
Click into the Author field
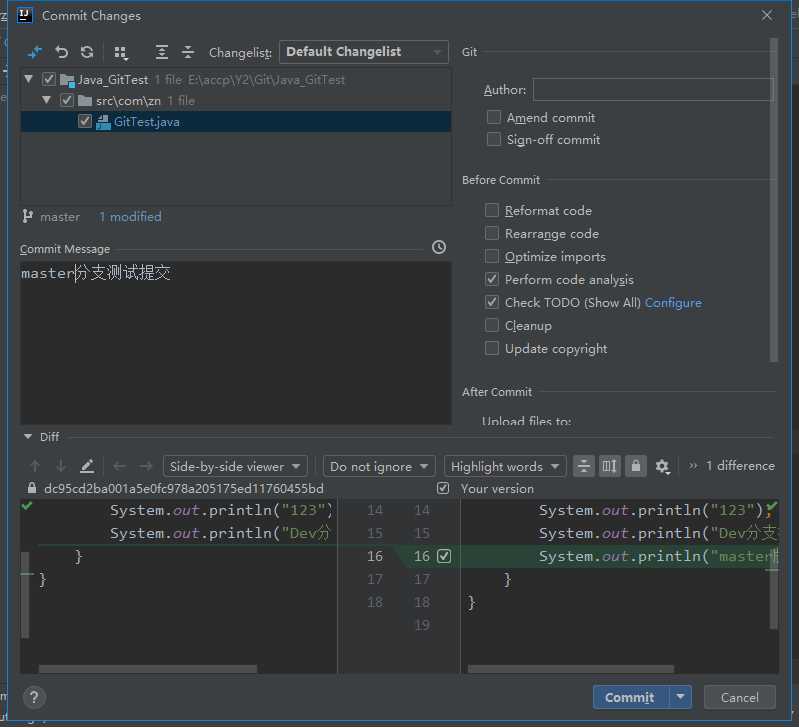(653, 90)
